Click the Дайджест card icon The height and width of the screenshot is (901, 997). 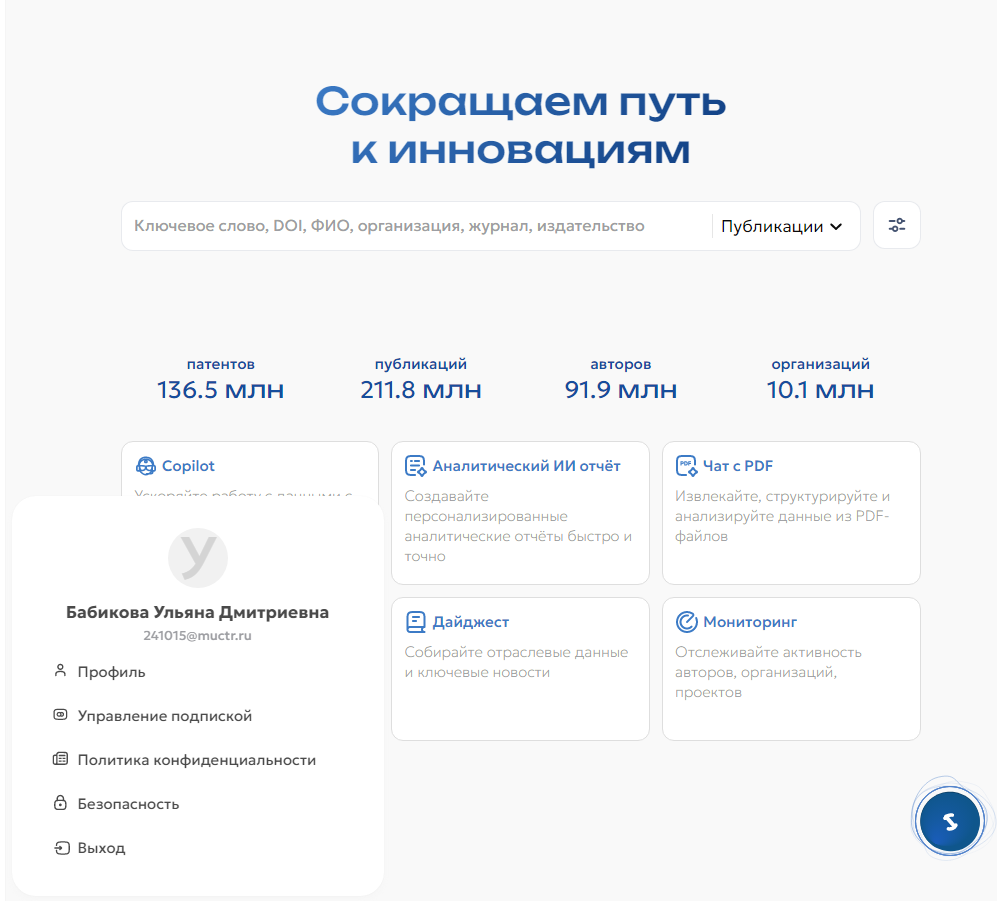[416, 622]
